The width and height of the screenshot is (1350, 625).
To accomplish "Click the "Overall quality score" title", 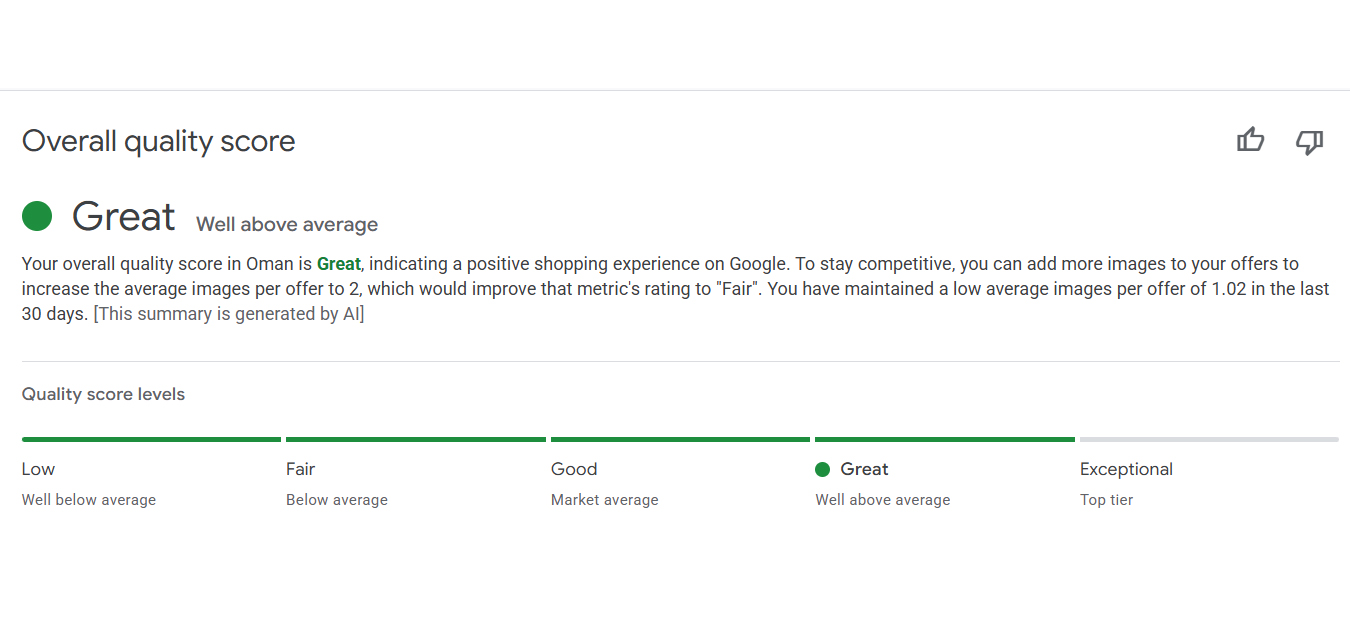I will point(159,142).
